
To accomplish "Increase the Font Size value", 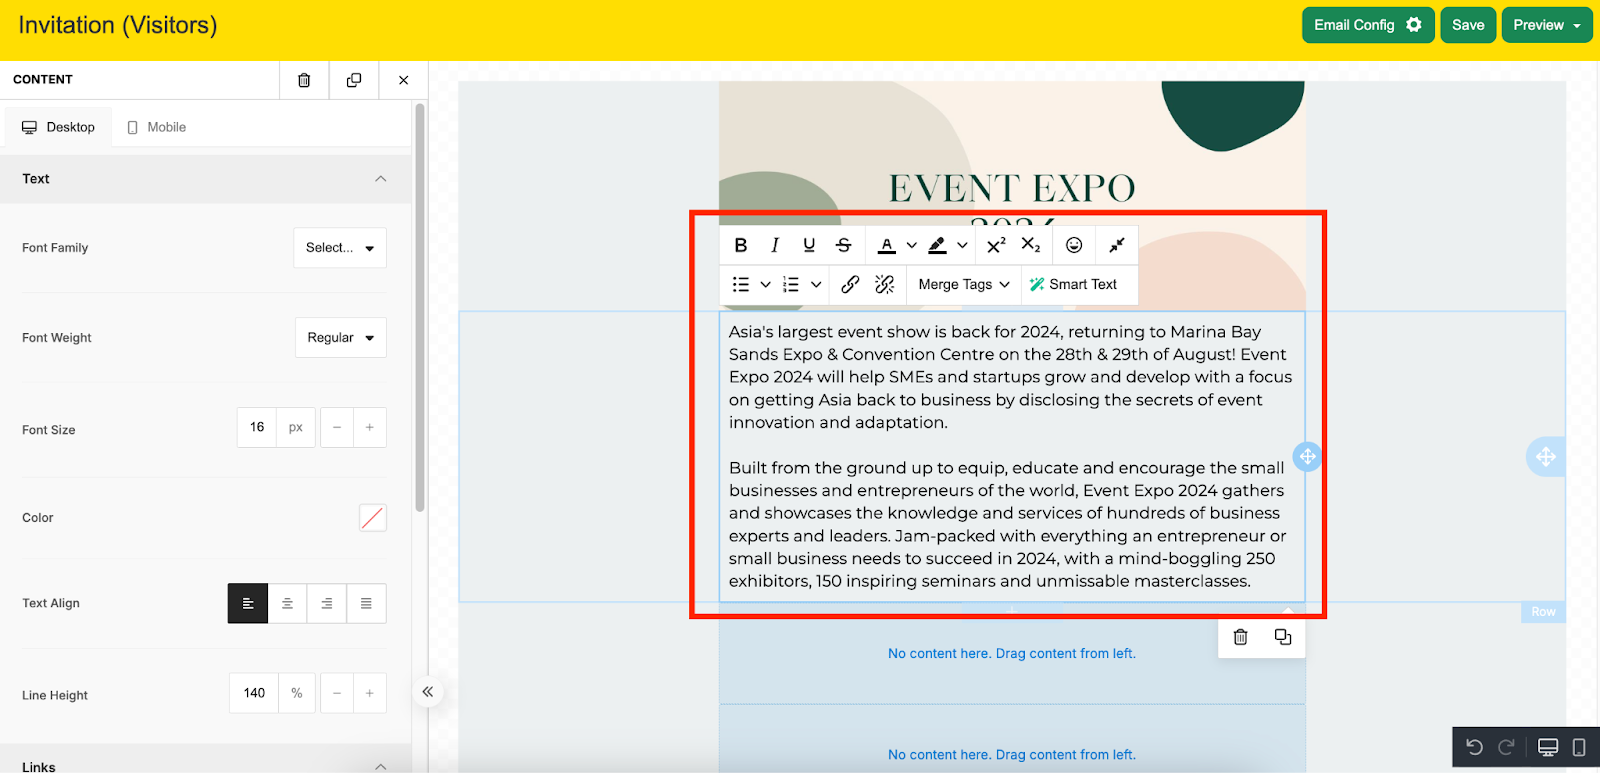I will 370,428.
